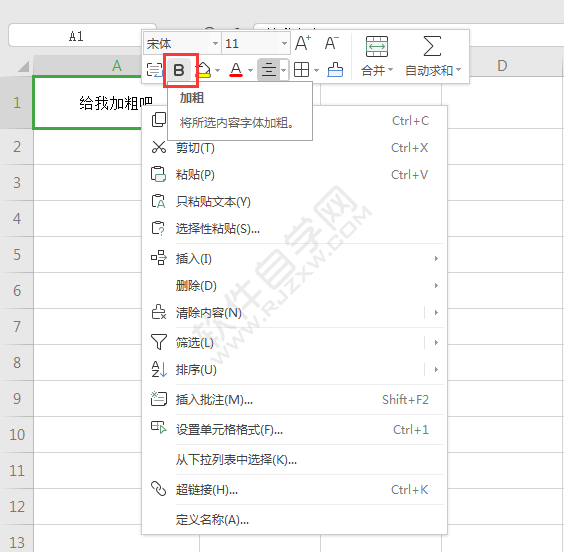The width and height of the screenshot is (564, 552).
Task: Choose 从下拉列表中选择(K)...
Action: point(294,460)
